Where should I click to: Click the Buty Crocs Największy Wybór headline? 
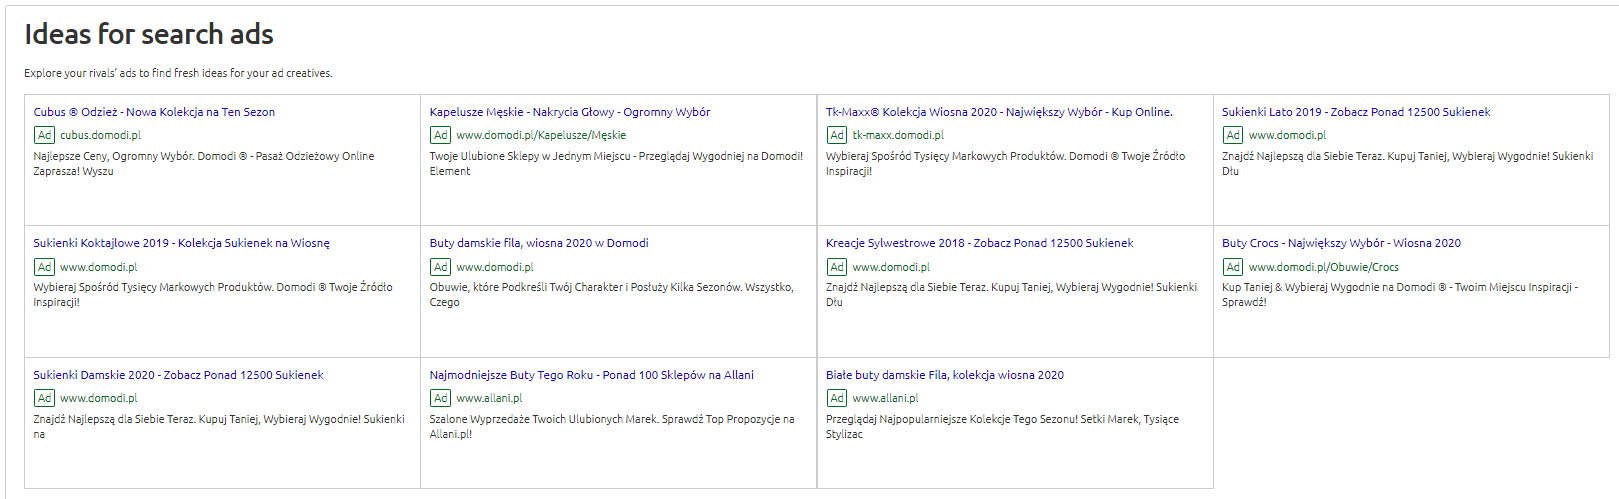[x=1340, y=243]
